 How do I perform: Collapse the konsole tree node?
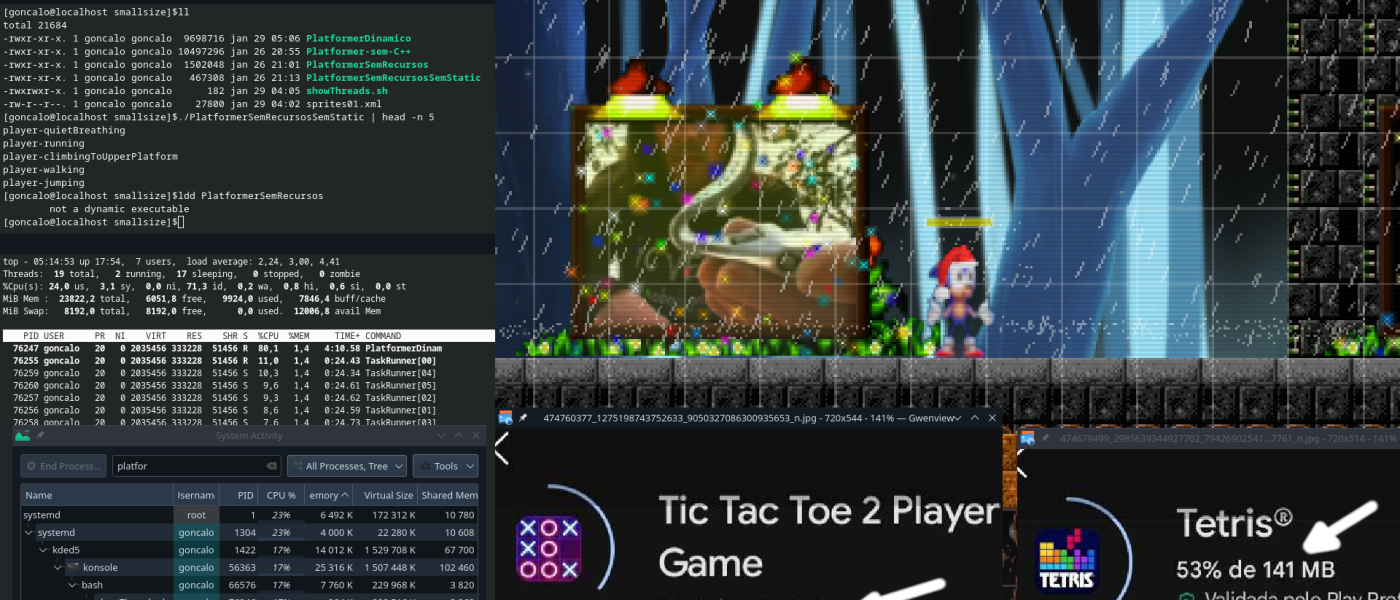click(x=57, y=568)
